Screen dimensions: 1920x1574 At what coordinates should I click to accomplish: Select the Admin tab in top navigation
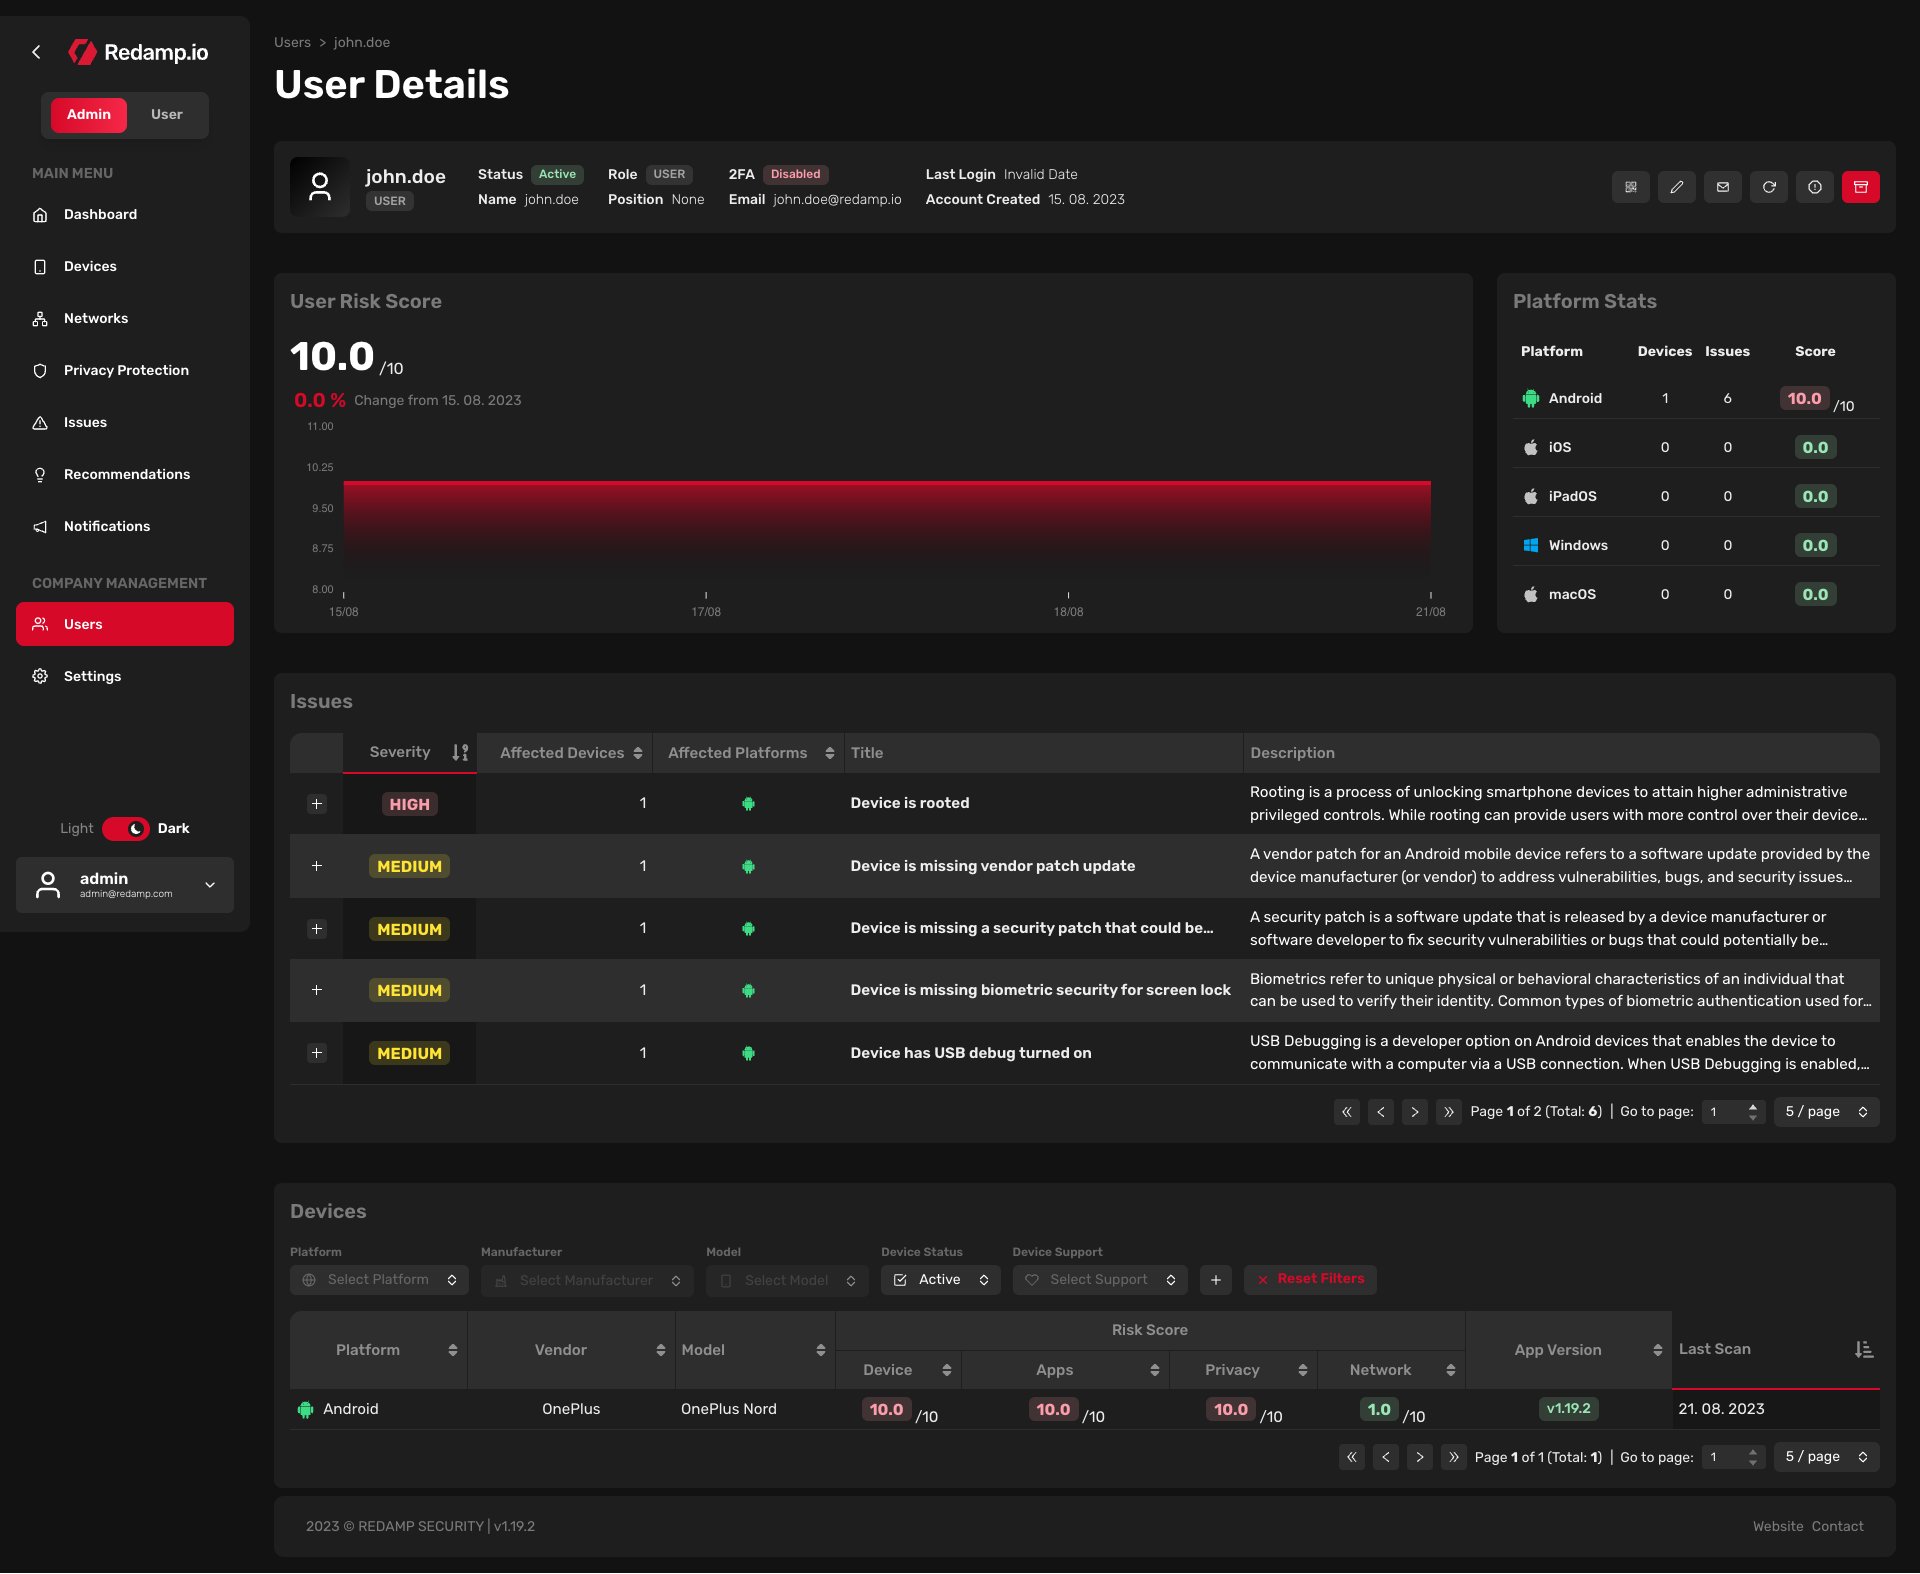coord(86,113)
